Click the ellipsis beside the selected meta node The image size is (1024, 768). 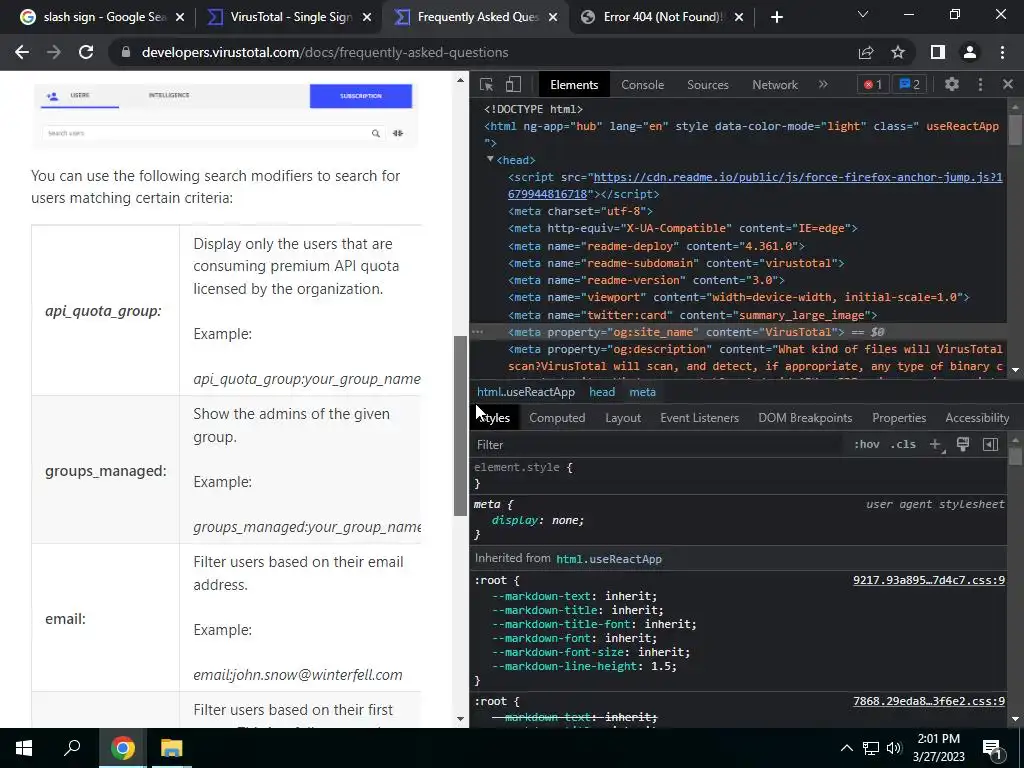477,332
